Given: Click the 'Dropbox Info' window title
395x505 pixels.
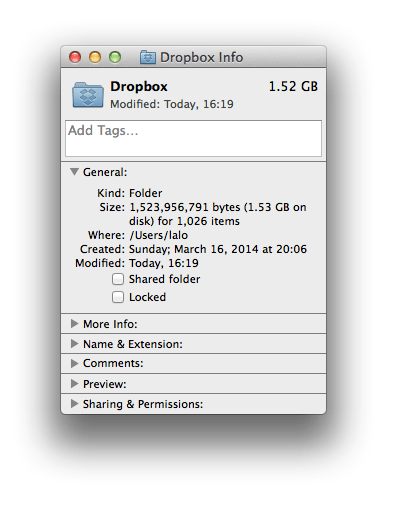Looking at the screenshot, I should 202,57.
